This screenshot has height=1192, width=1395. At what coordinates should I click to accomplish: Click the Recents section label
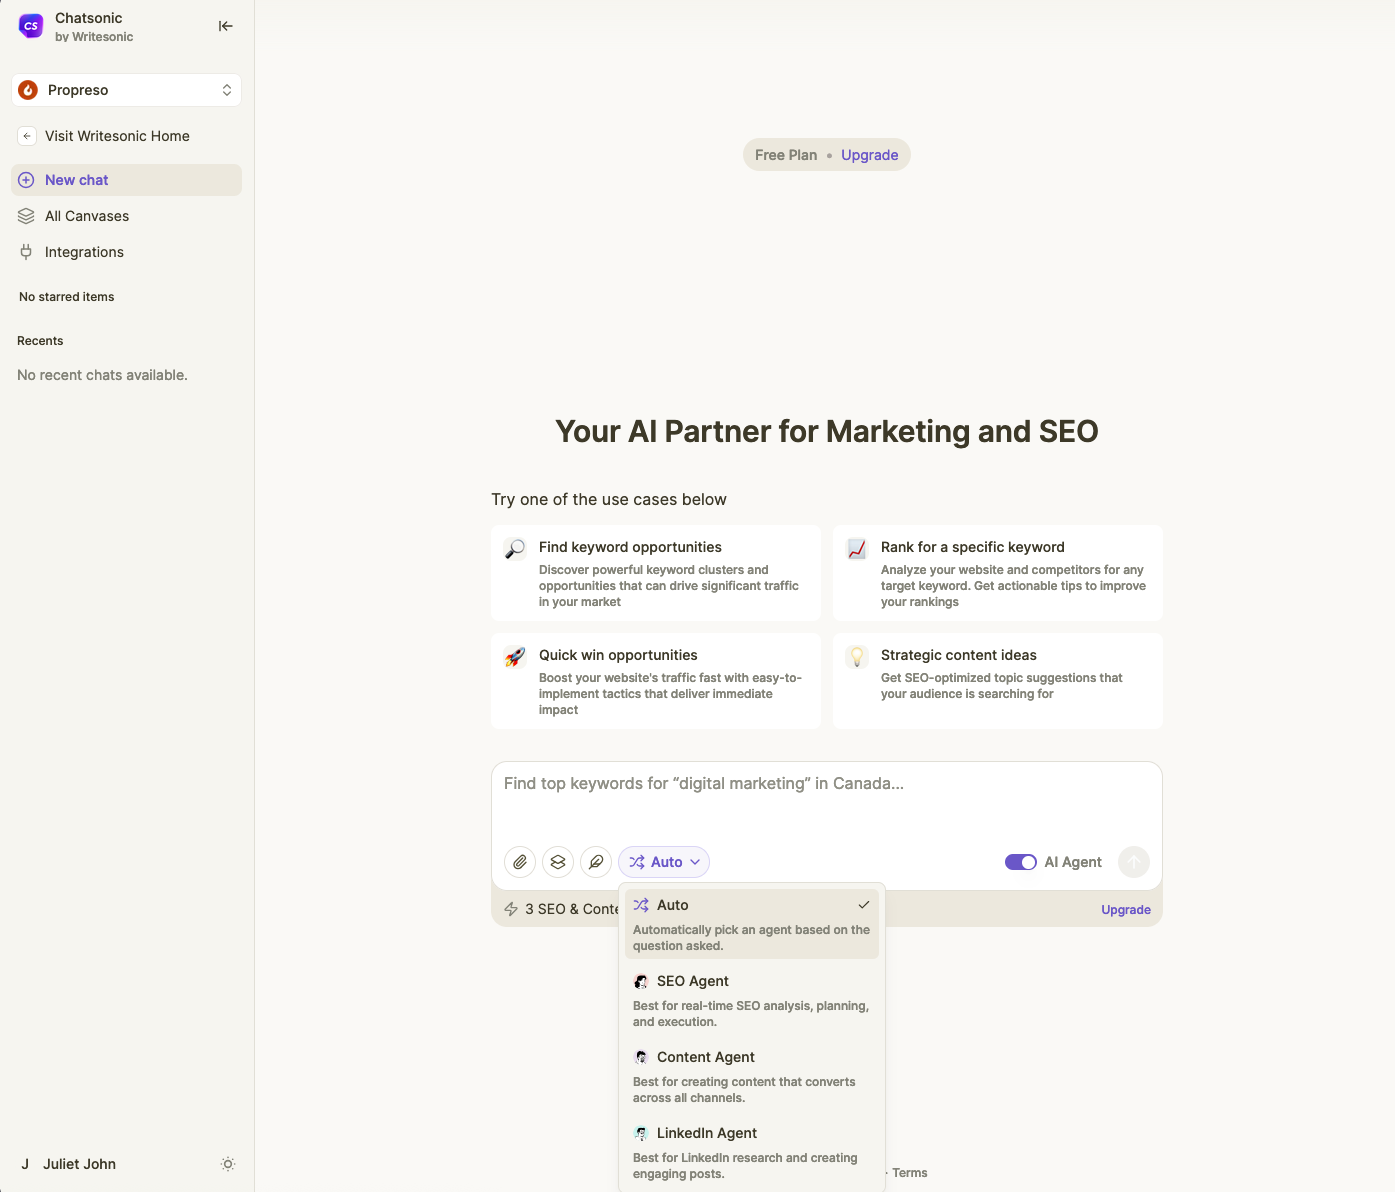point(40,341)
